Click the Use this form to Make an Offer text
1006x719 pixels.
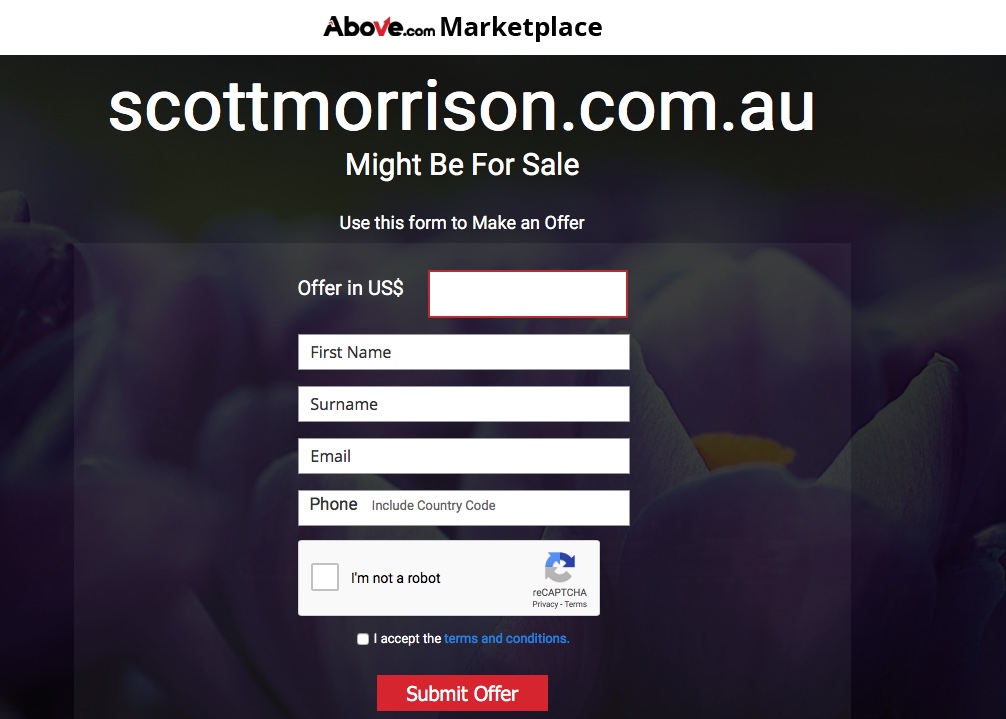point(462,223)
